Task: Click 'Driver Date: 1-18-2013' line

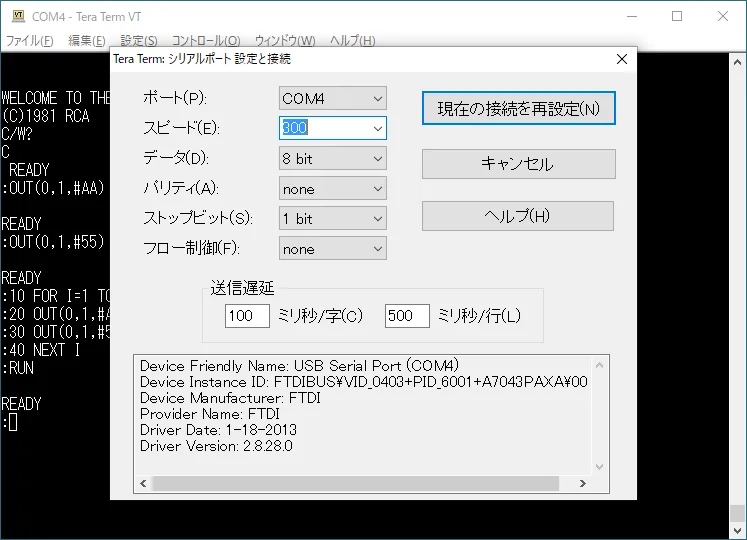Action: point(218,430)
